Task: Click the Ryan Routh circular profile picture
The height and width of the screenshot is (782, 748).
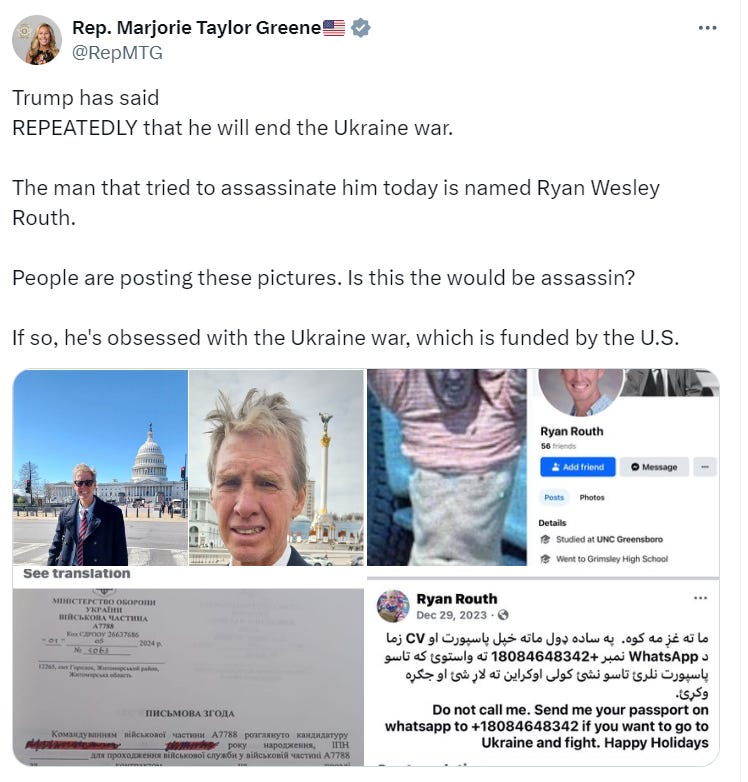Action: point(580,391)
